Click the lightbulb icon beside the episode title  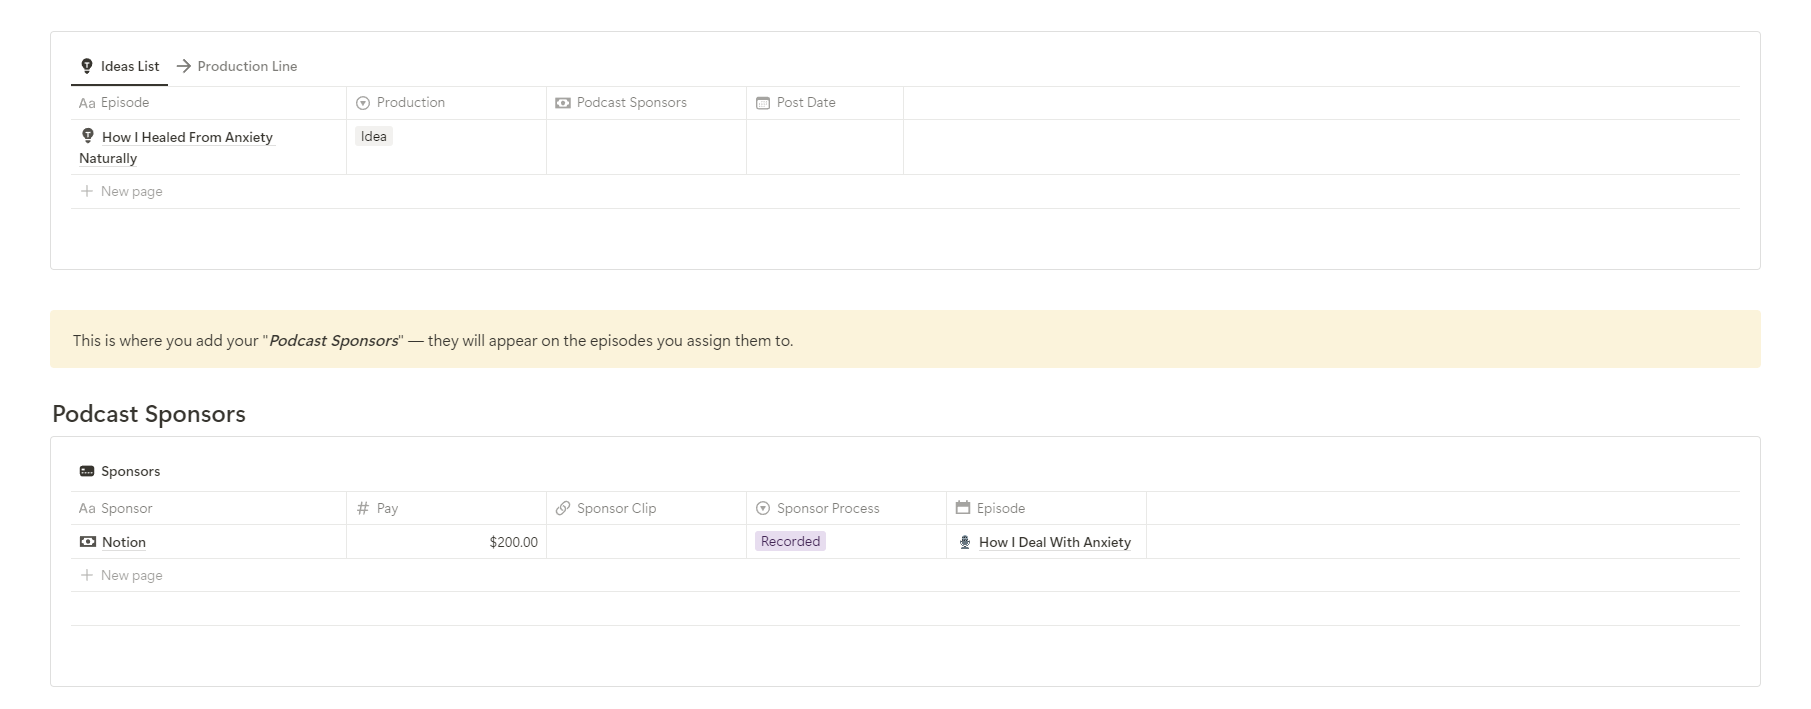tap(88, 136)
